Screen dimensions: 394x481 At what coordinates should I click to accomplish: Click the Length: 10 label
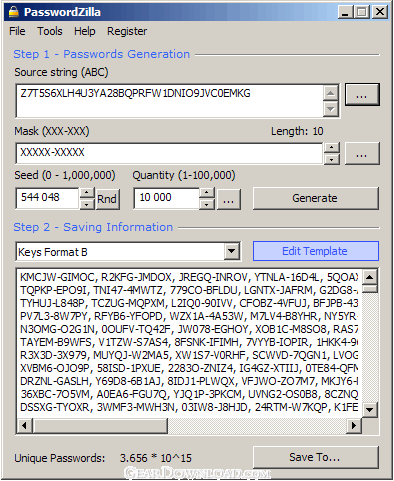click(297, 131)
